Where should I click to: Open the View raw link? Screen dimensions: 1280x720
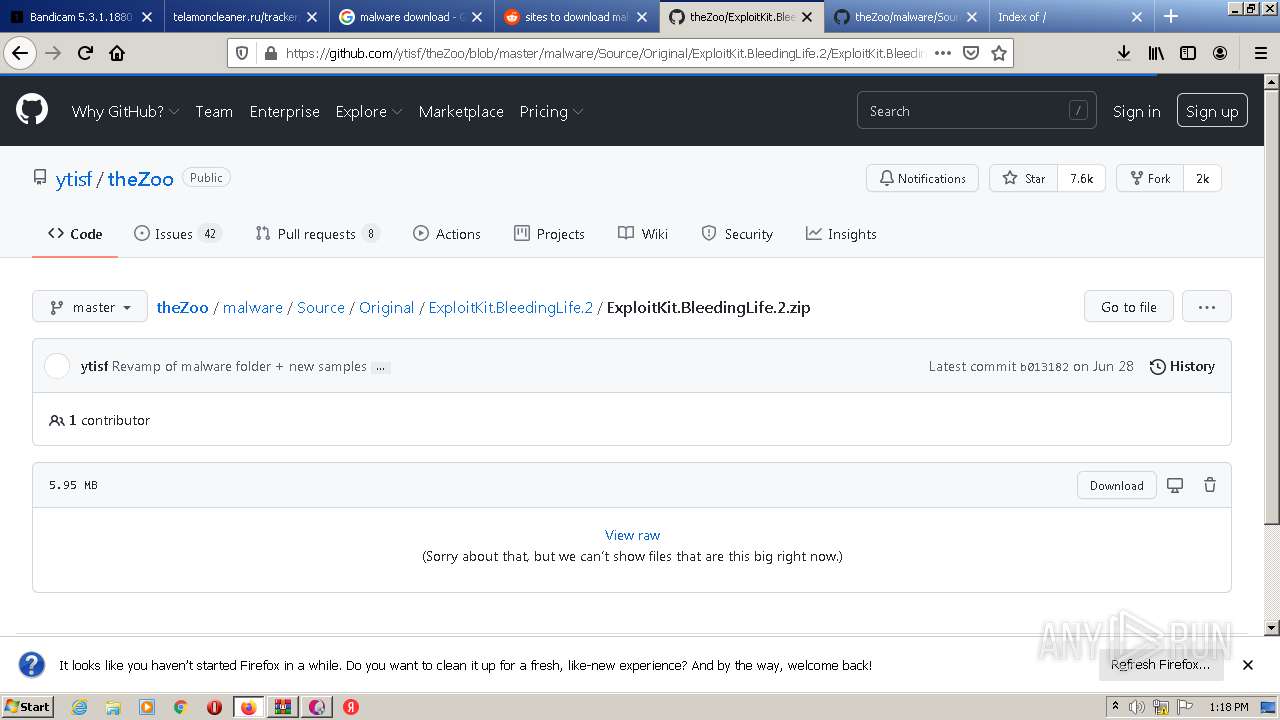tap(632, 535)
